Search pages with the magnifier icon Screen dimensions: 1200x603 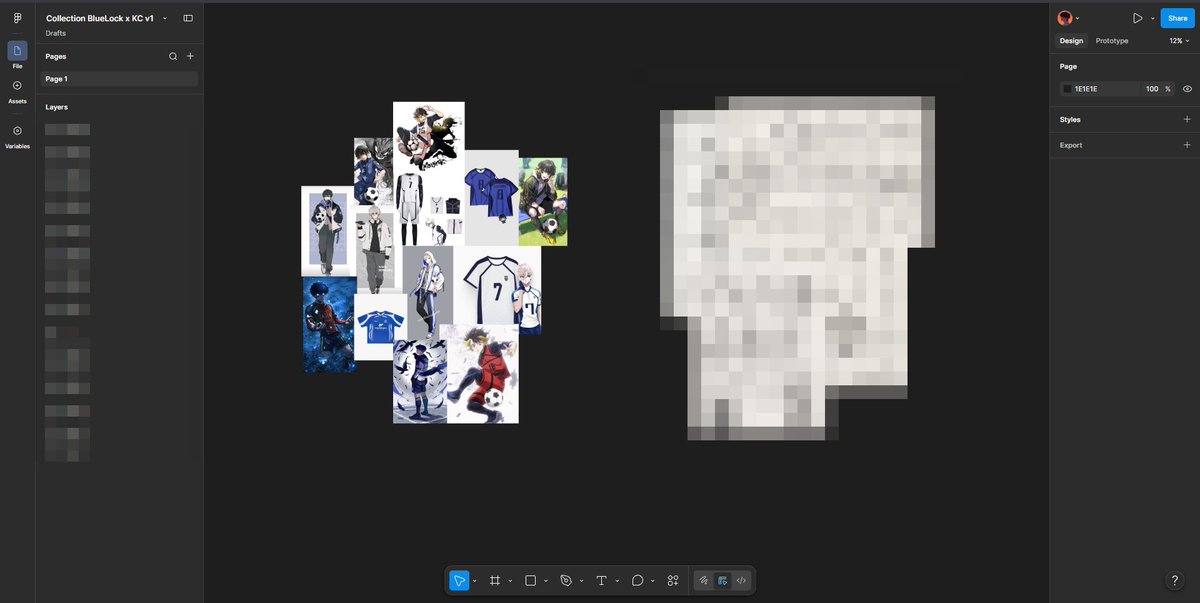coord(173,57)
